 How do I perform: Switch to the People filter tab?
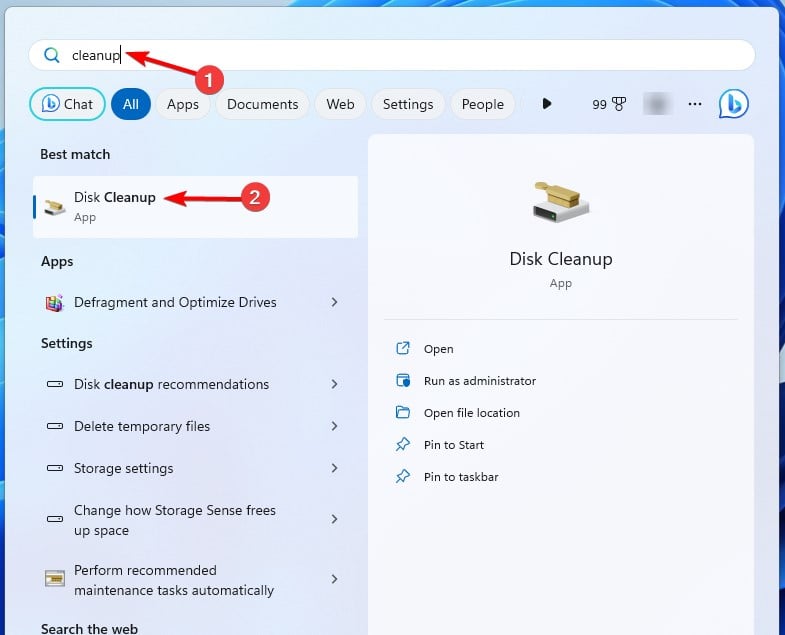tap(483, 104)
